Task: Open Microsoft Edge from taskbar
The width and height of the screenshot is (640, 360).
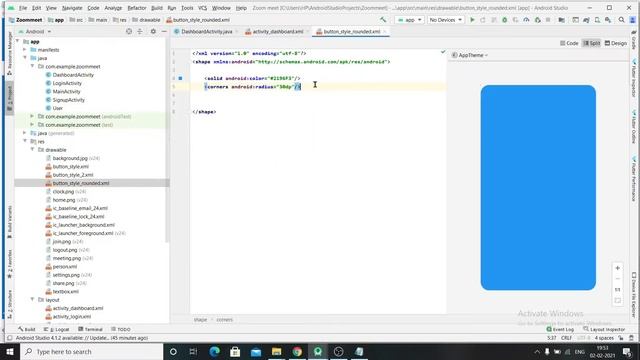Action: click(215, 351)
